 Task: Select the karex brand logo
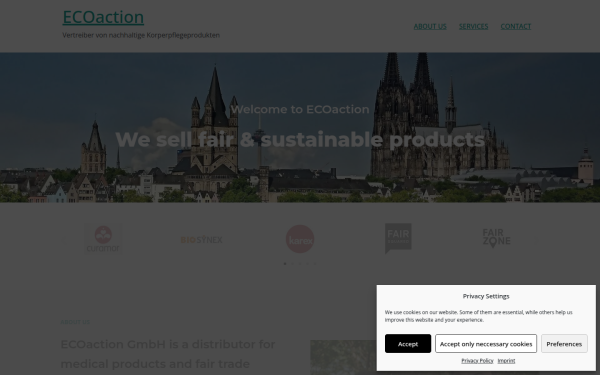(x=300, y=239)
